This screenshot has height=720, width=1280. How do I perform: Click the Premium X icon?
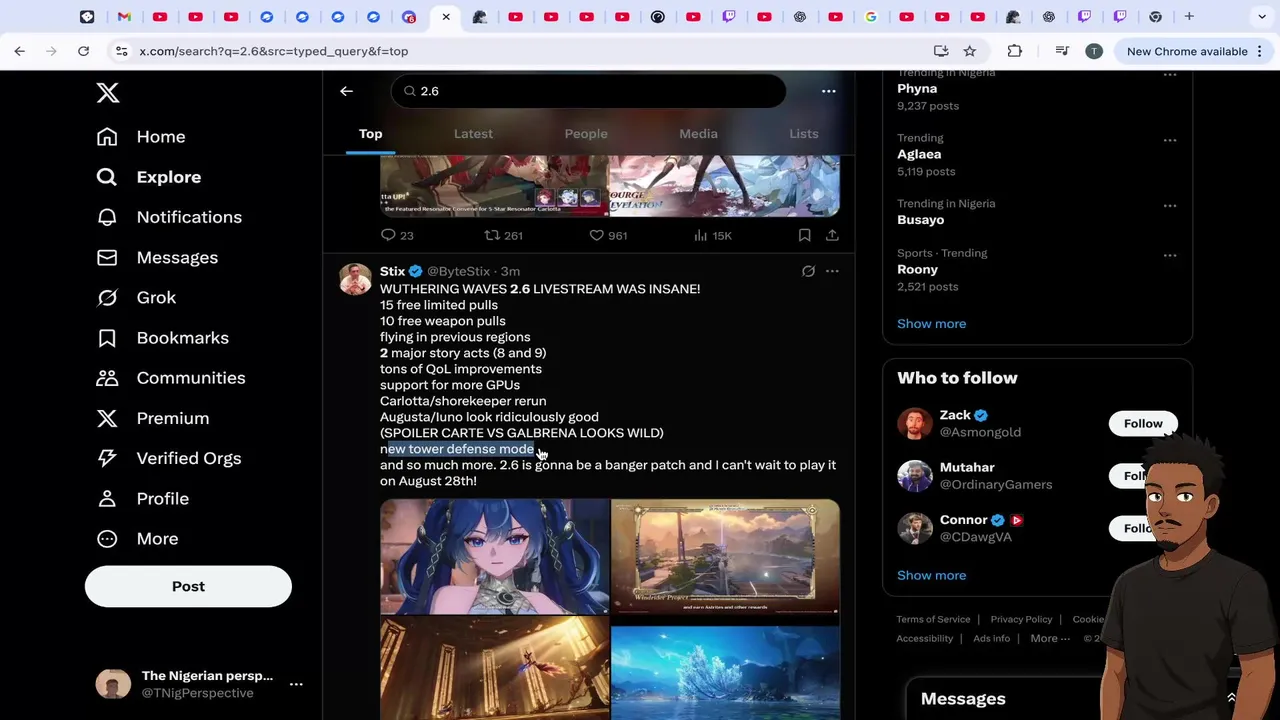click(107, 418)
